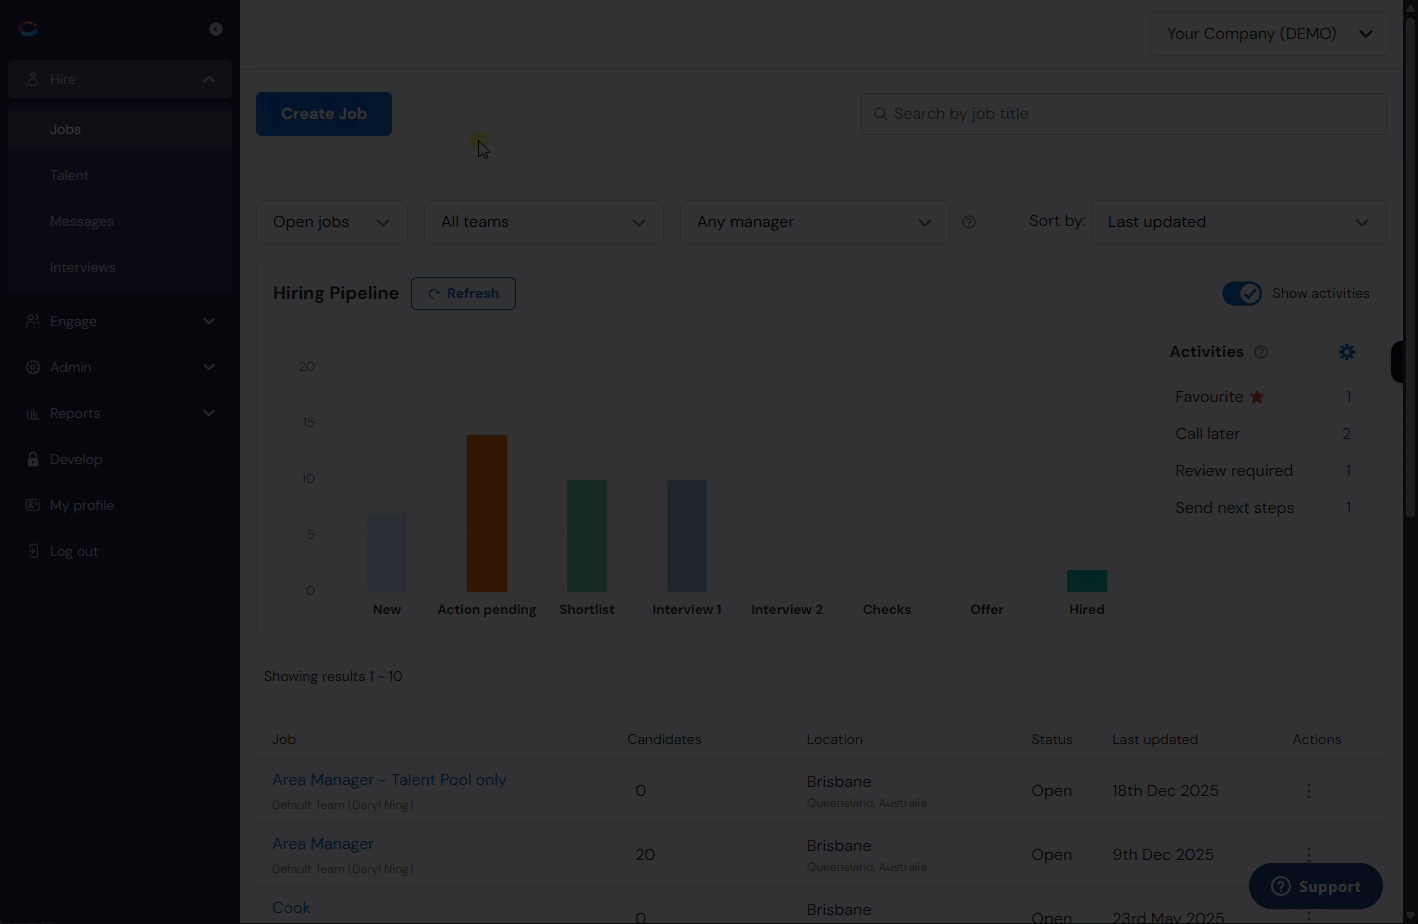Open the All teams filter dropdown
Viewport: 1418px width, 924px height.
544,222
